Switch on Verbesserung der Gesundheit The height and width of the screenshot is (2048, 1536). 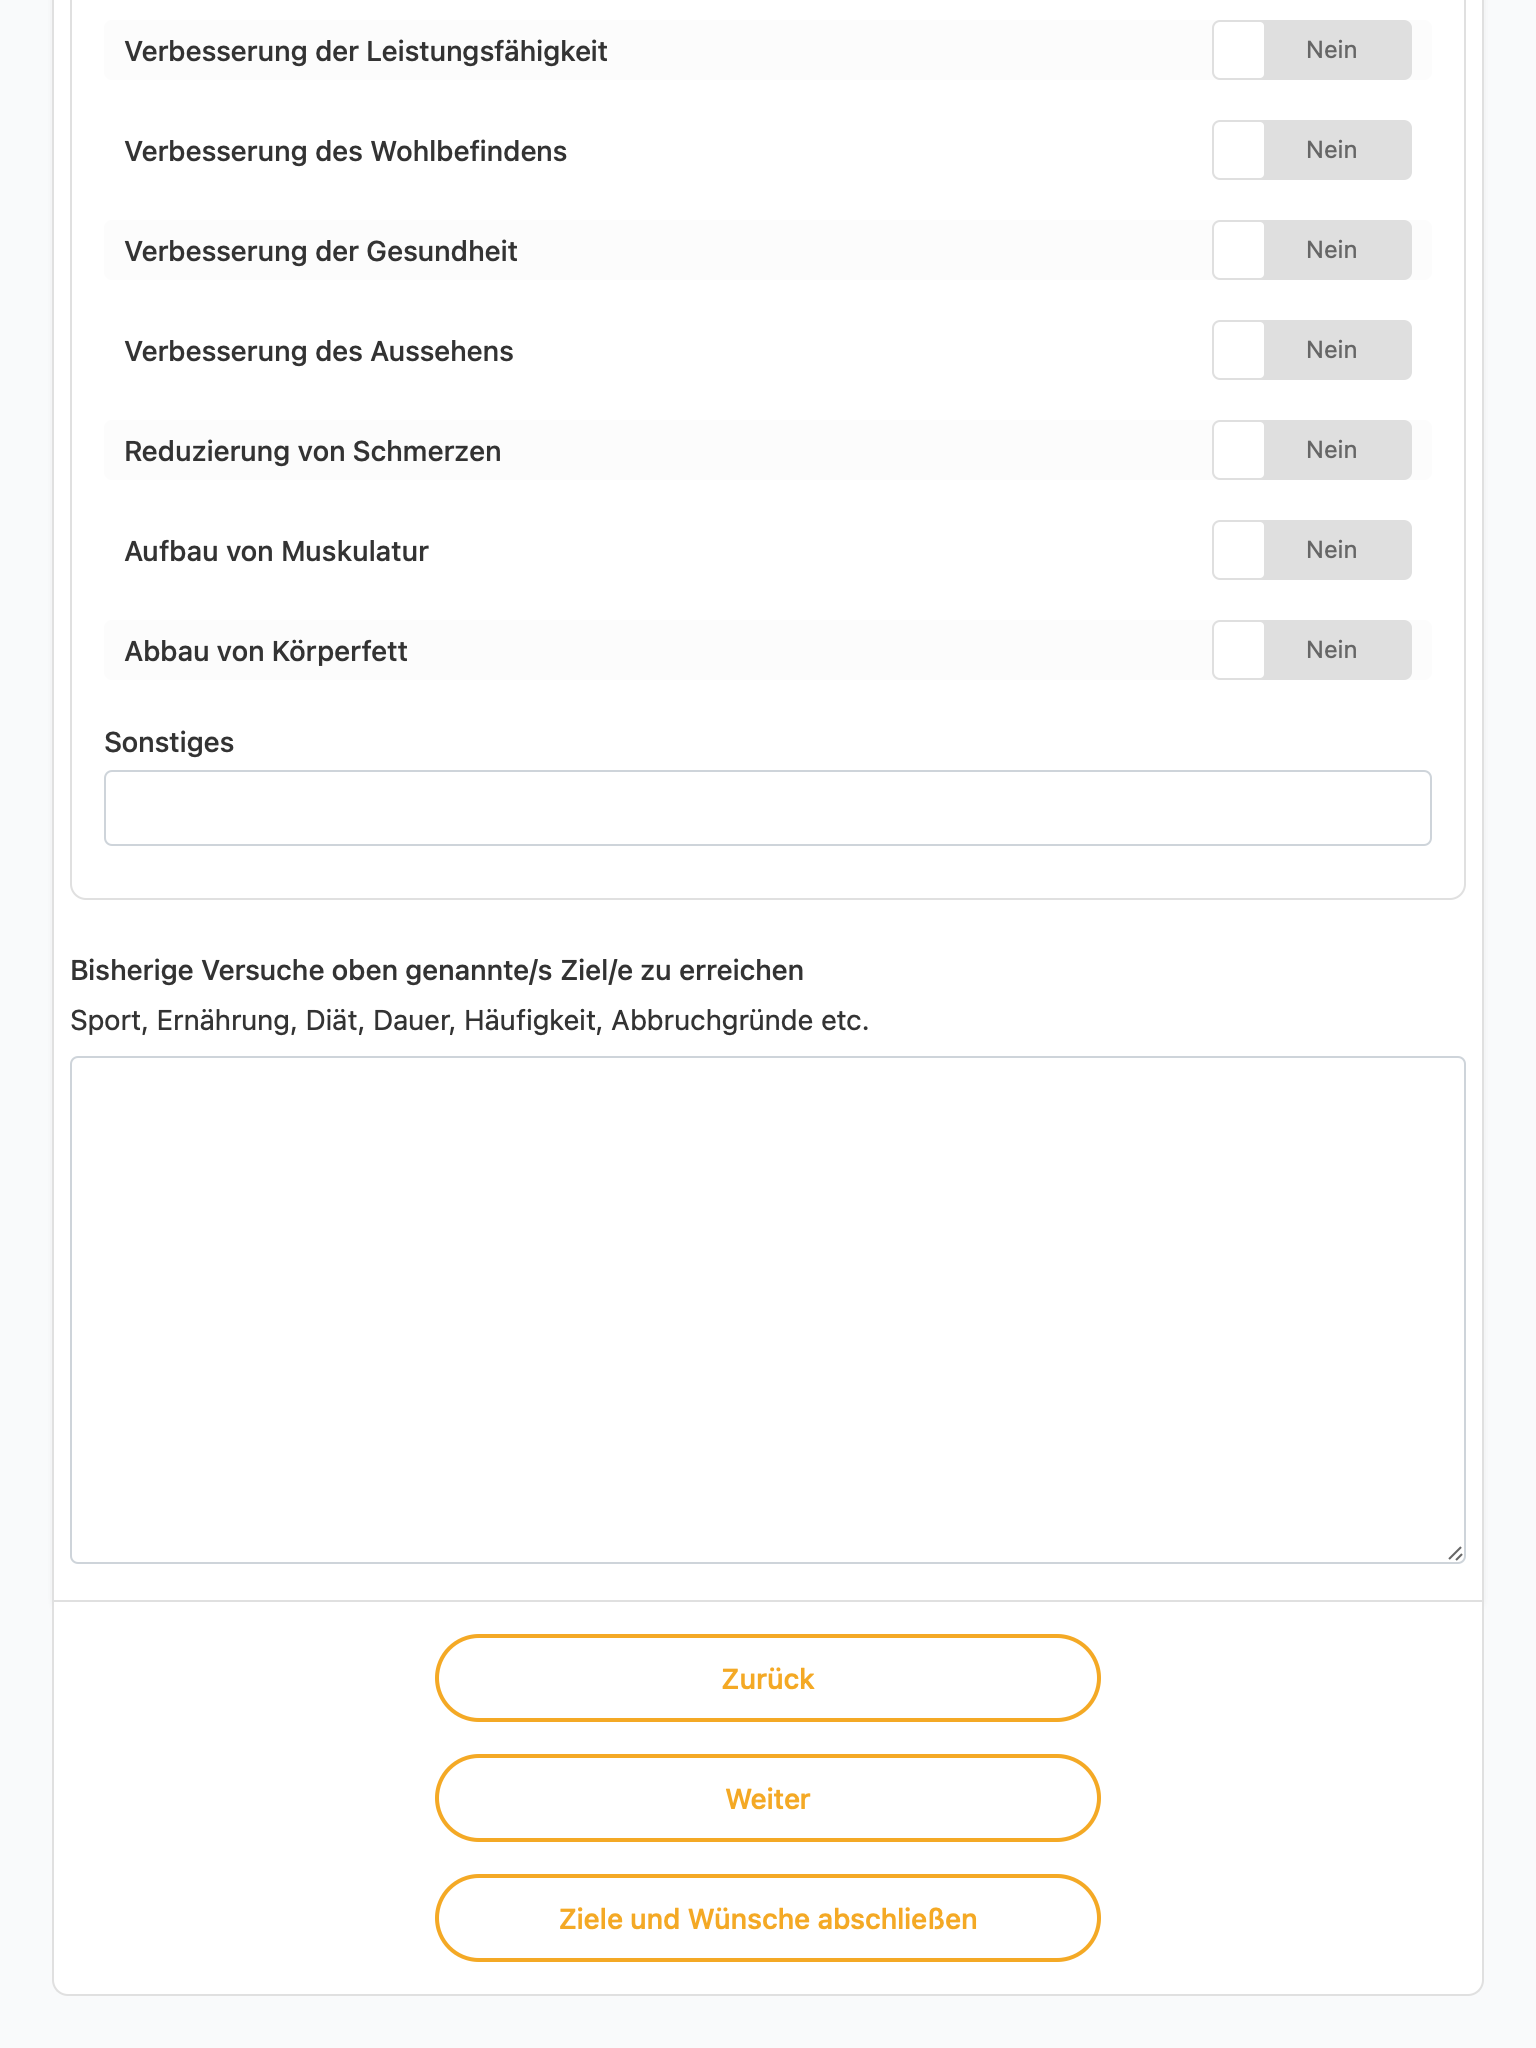[1312, 250]
